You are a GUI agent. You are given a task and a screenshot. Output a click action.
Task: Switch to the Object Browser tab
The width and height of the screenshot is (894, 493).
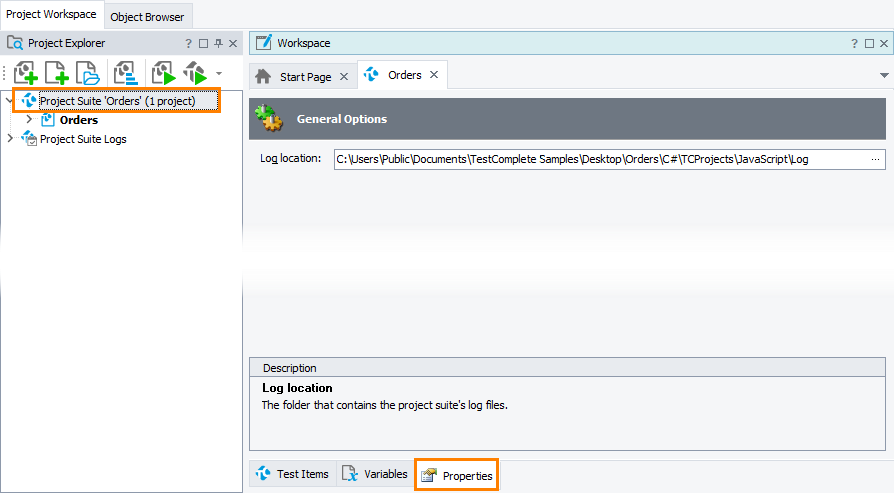(147, 17)
